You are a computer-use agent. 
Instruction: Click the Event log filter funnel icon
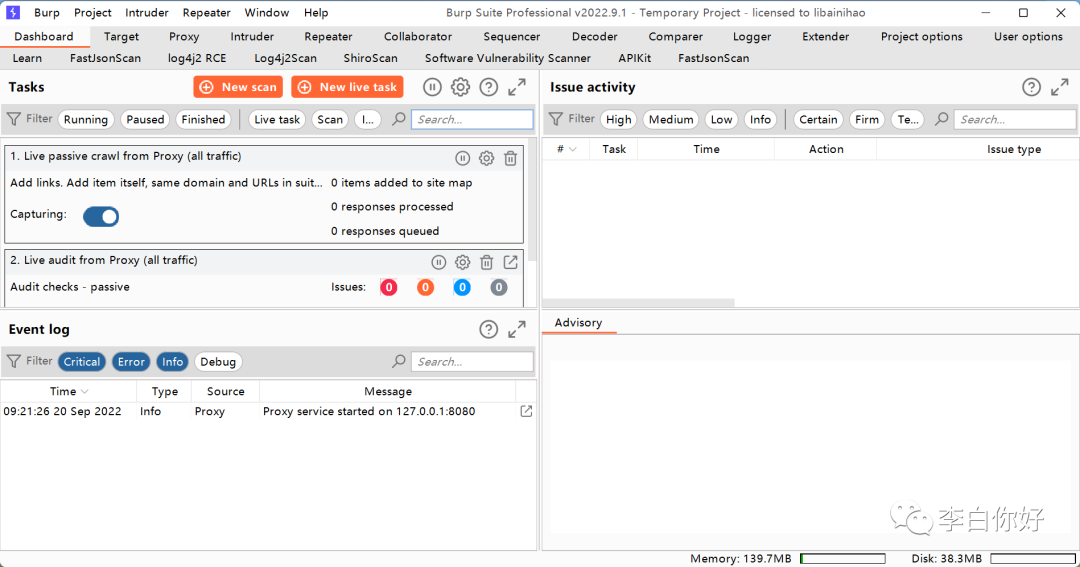pyautogui.click(x=14, y=362)
